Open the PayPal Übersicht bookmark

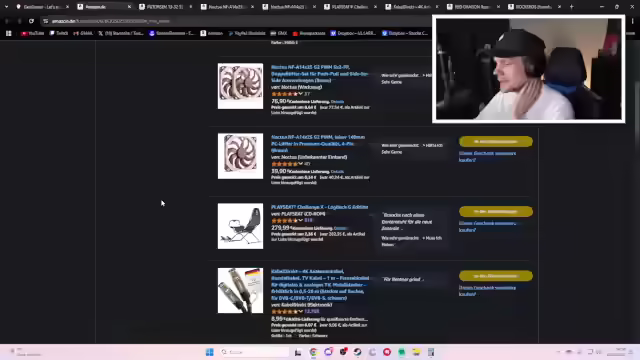click(x=247, y=33)
